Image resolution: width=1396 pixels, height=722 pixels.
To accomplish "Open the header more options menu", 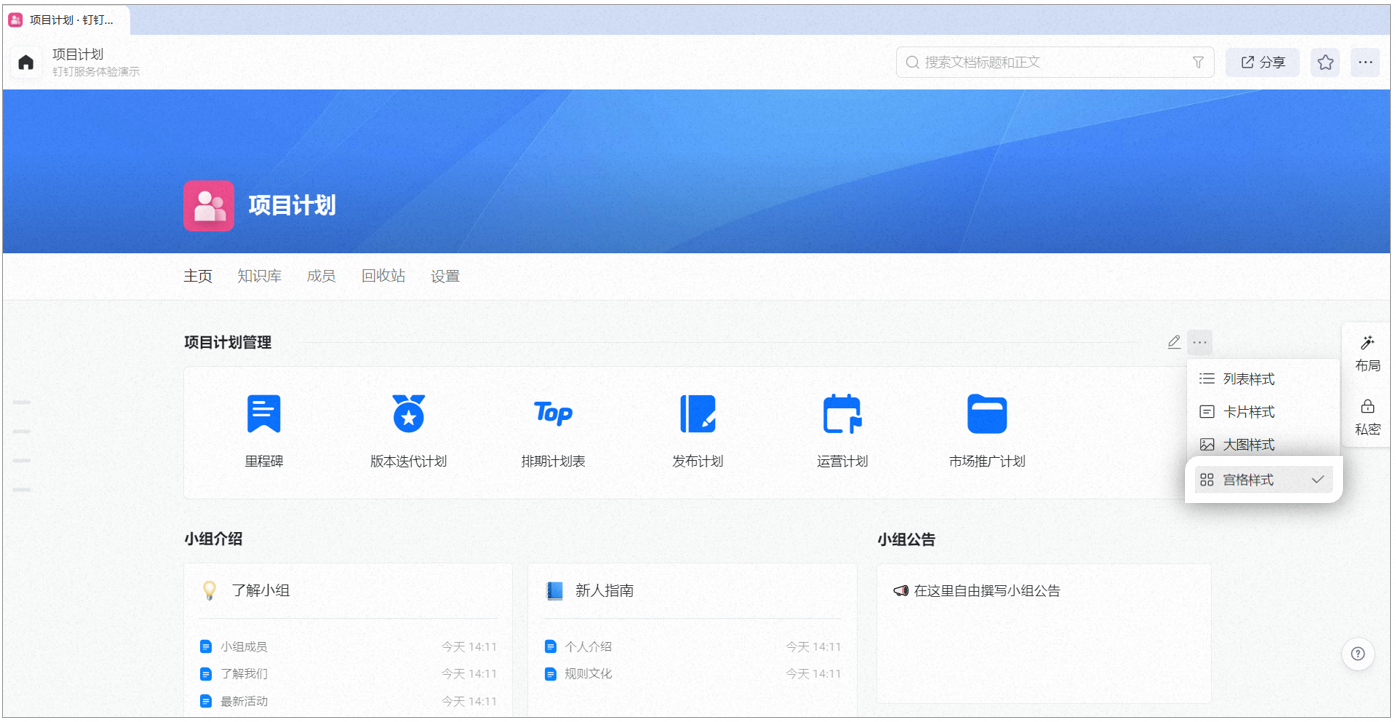I will (x=1365, y=62).
